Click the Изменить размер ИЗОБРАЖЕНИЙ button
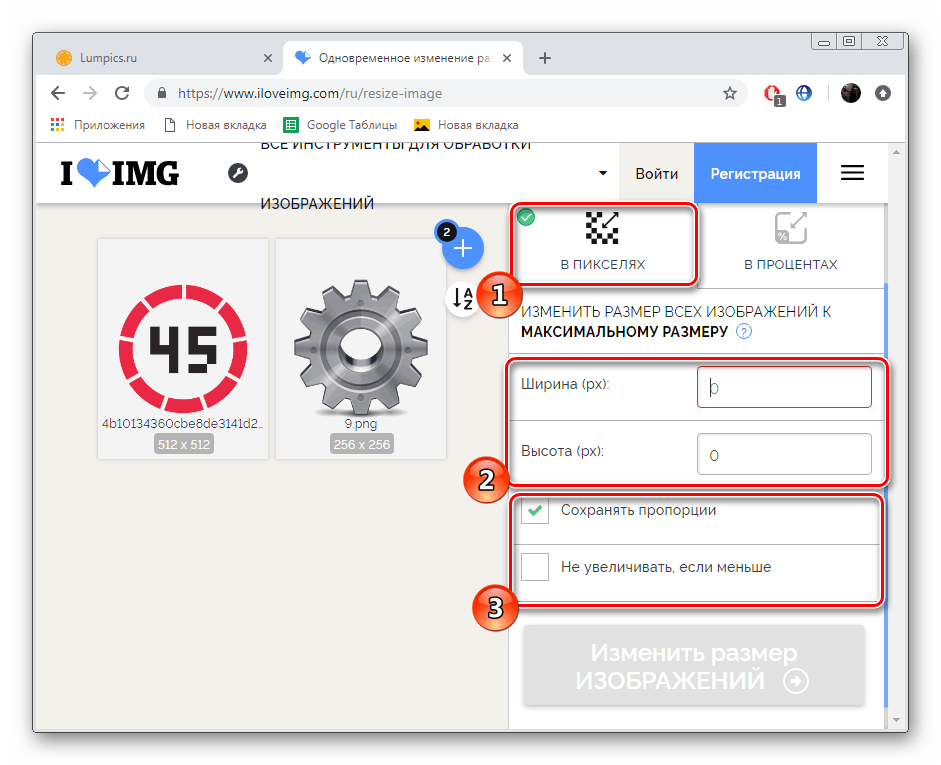This screenshot has width=941, height=765. (x=694, y=665)
